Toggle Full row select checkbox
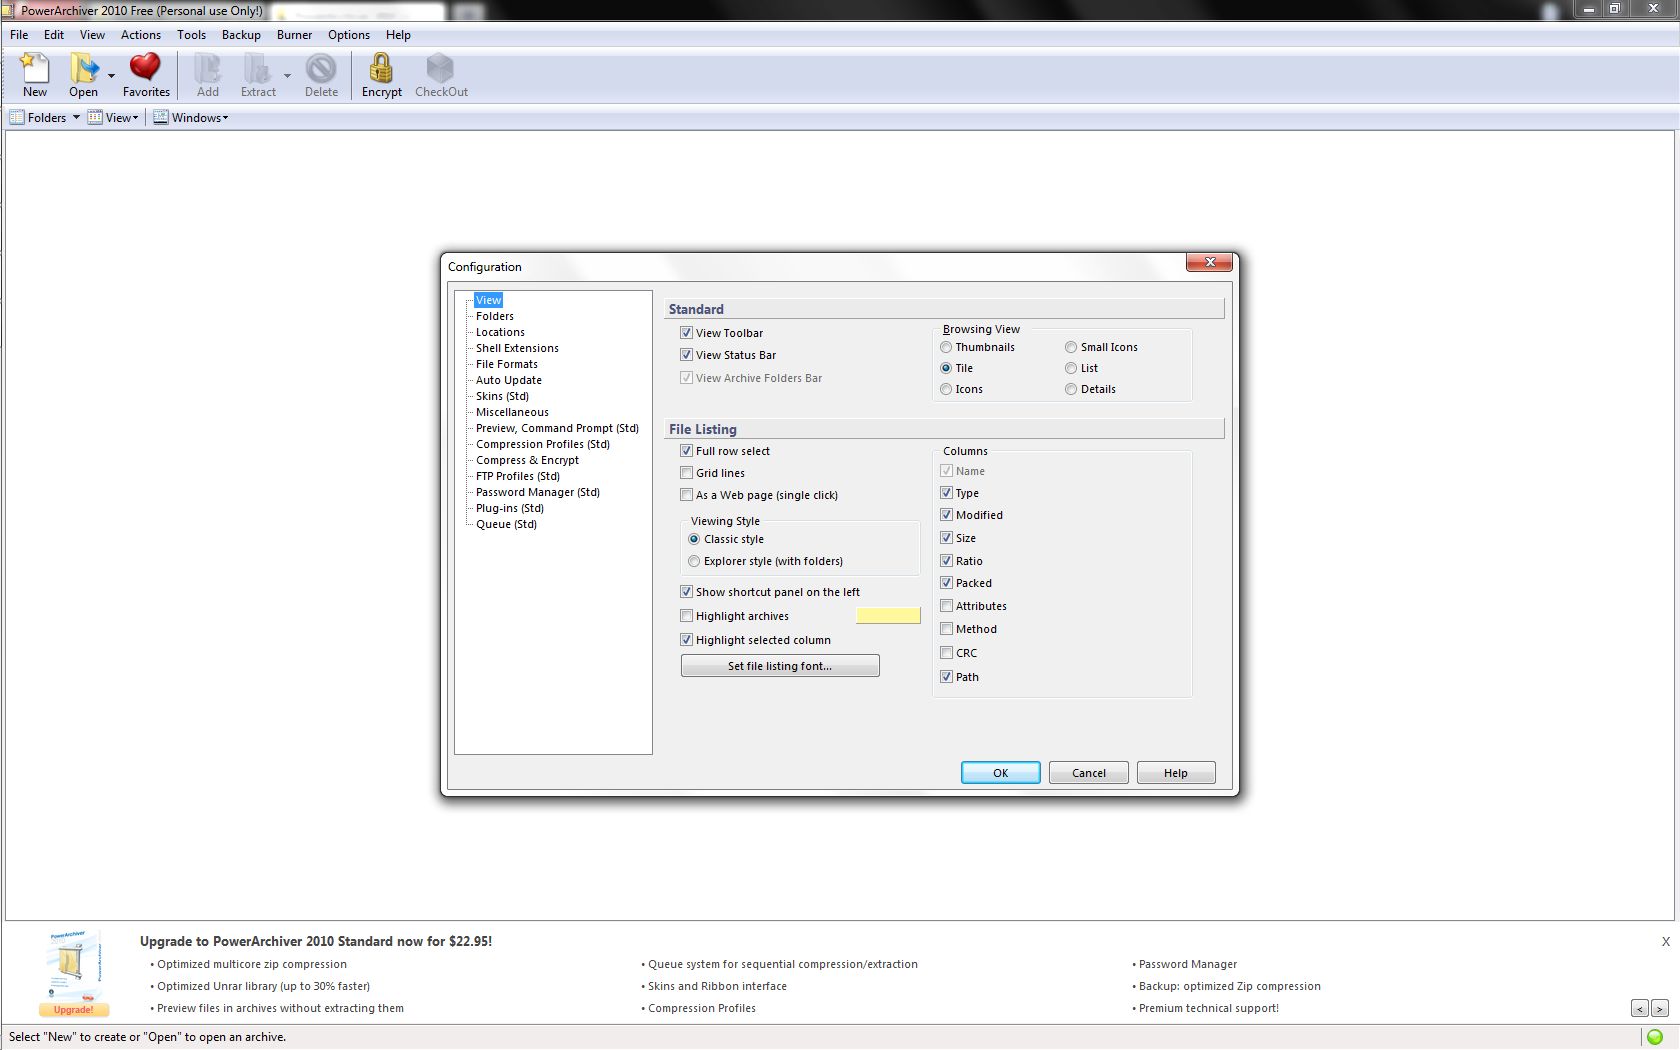The width and height of the screenshot is (1680, 1050). click(686, 451)
